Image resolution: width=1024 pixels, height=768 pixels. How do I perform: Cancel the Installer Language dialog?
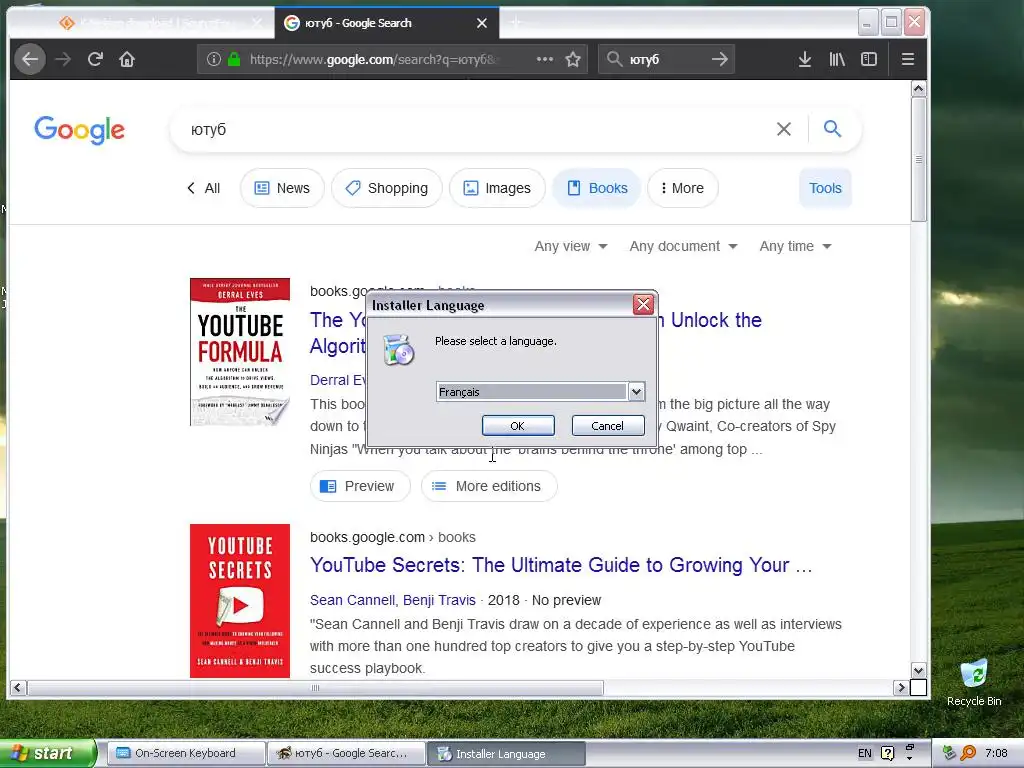coord(607,426)
